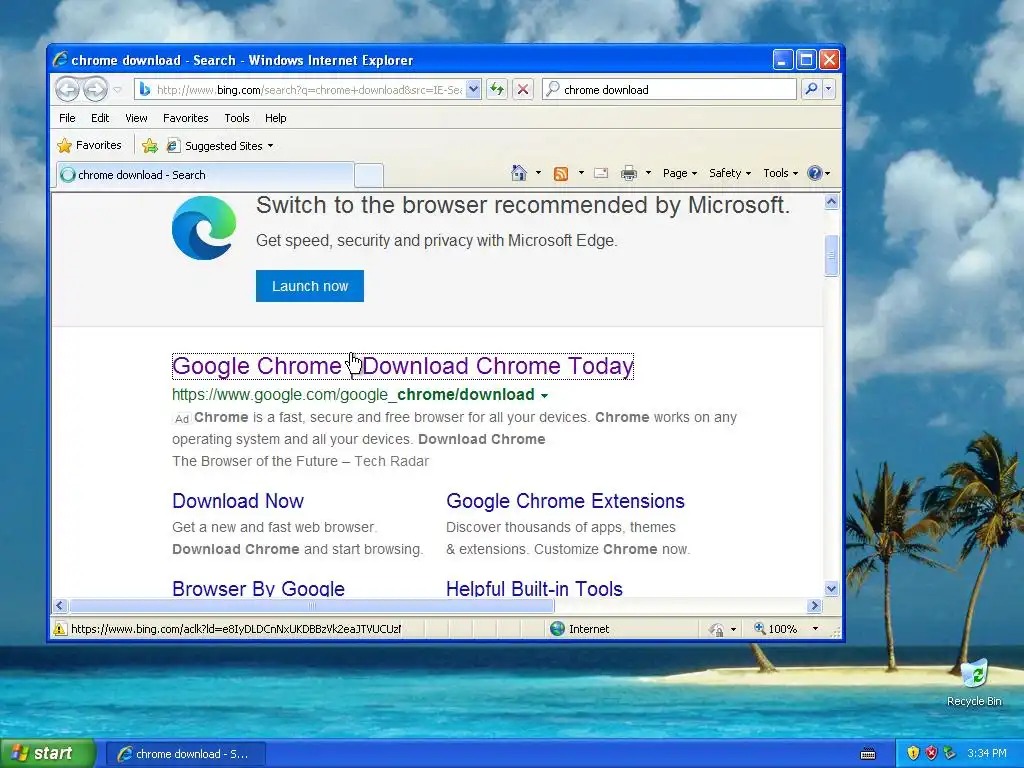This screenshot has height=768, width=1024.
Task: Click the magnifier Search button in toolbar
Action: point(811,89)
